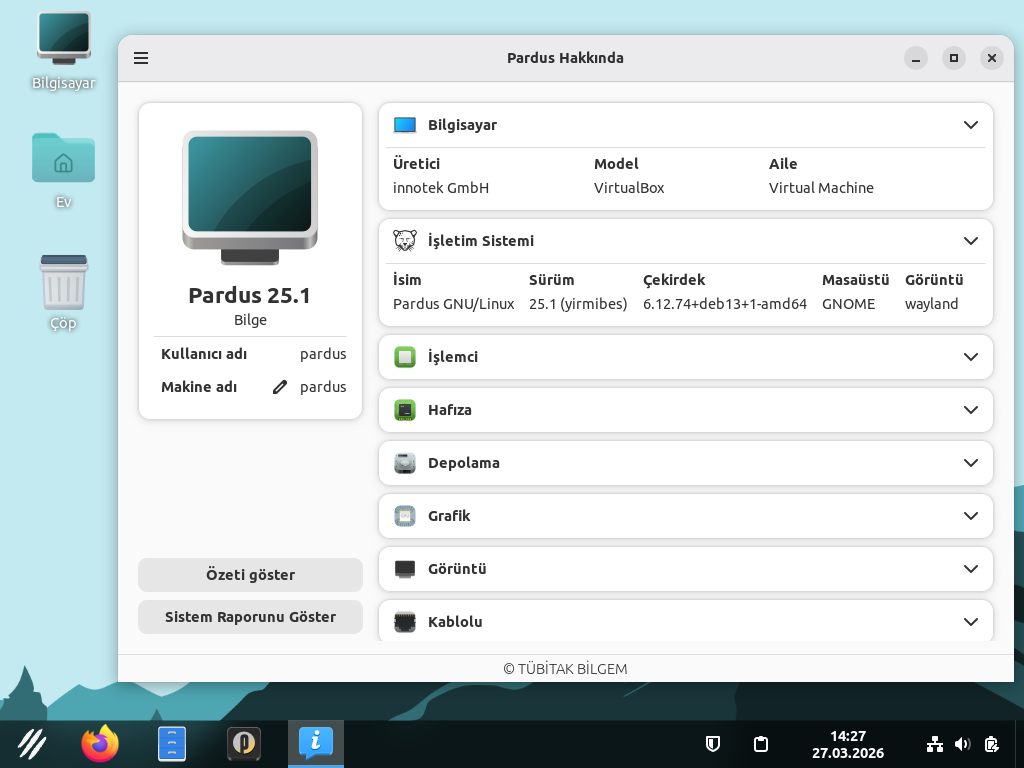The image size is (1024, 768).
Task: Open the clock showing 14:27
Action: [x=847, y=744]
